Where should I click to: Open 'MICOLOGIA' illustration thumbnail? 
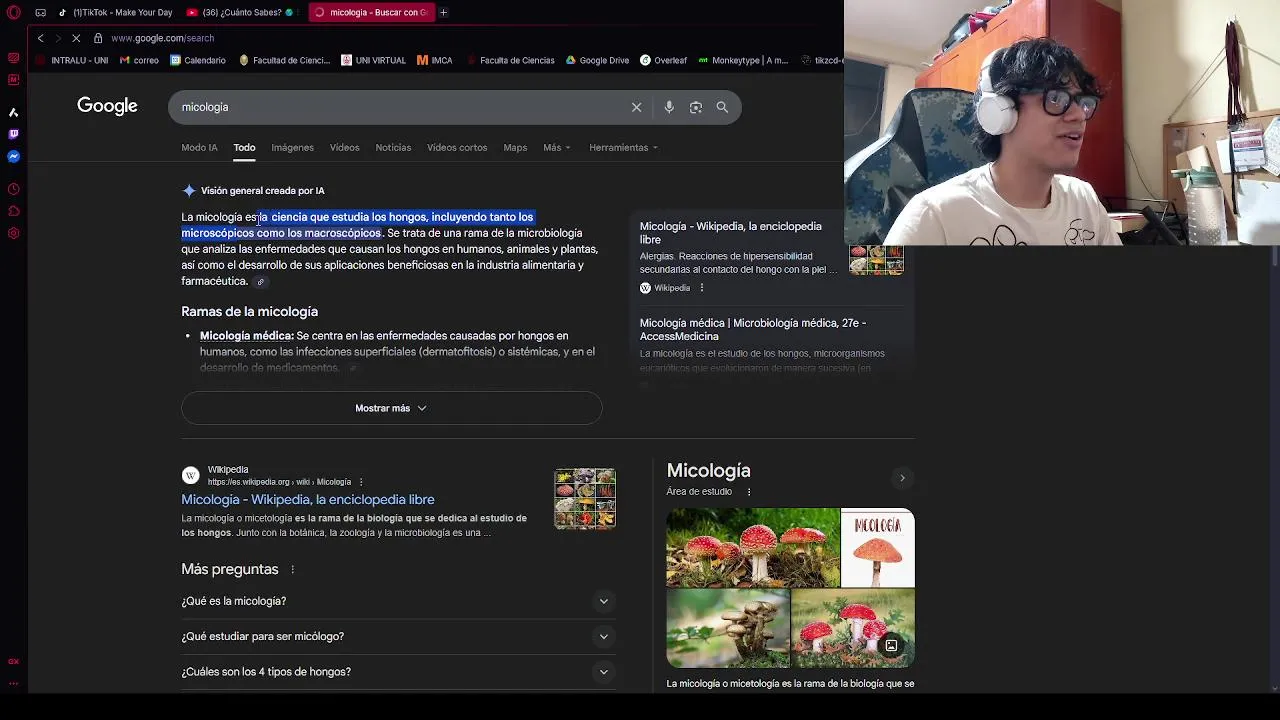tap(878, 548)
